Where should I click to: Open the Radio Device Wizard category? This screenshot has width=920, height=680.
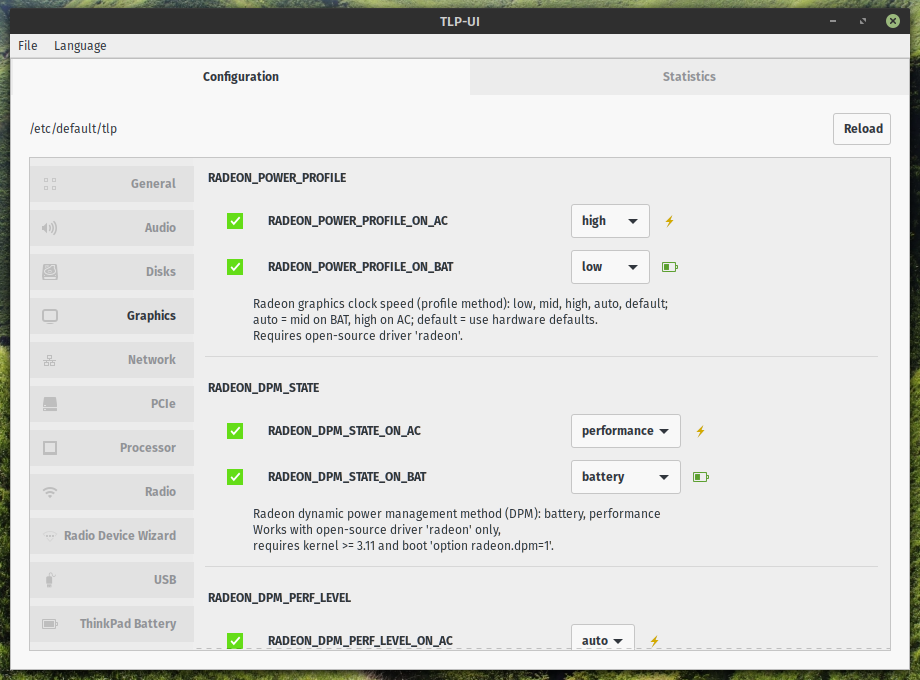point(112,536)
